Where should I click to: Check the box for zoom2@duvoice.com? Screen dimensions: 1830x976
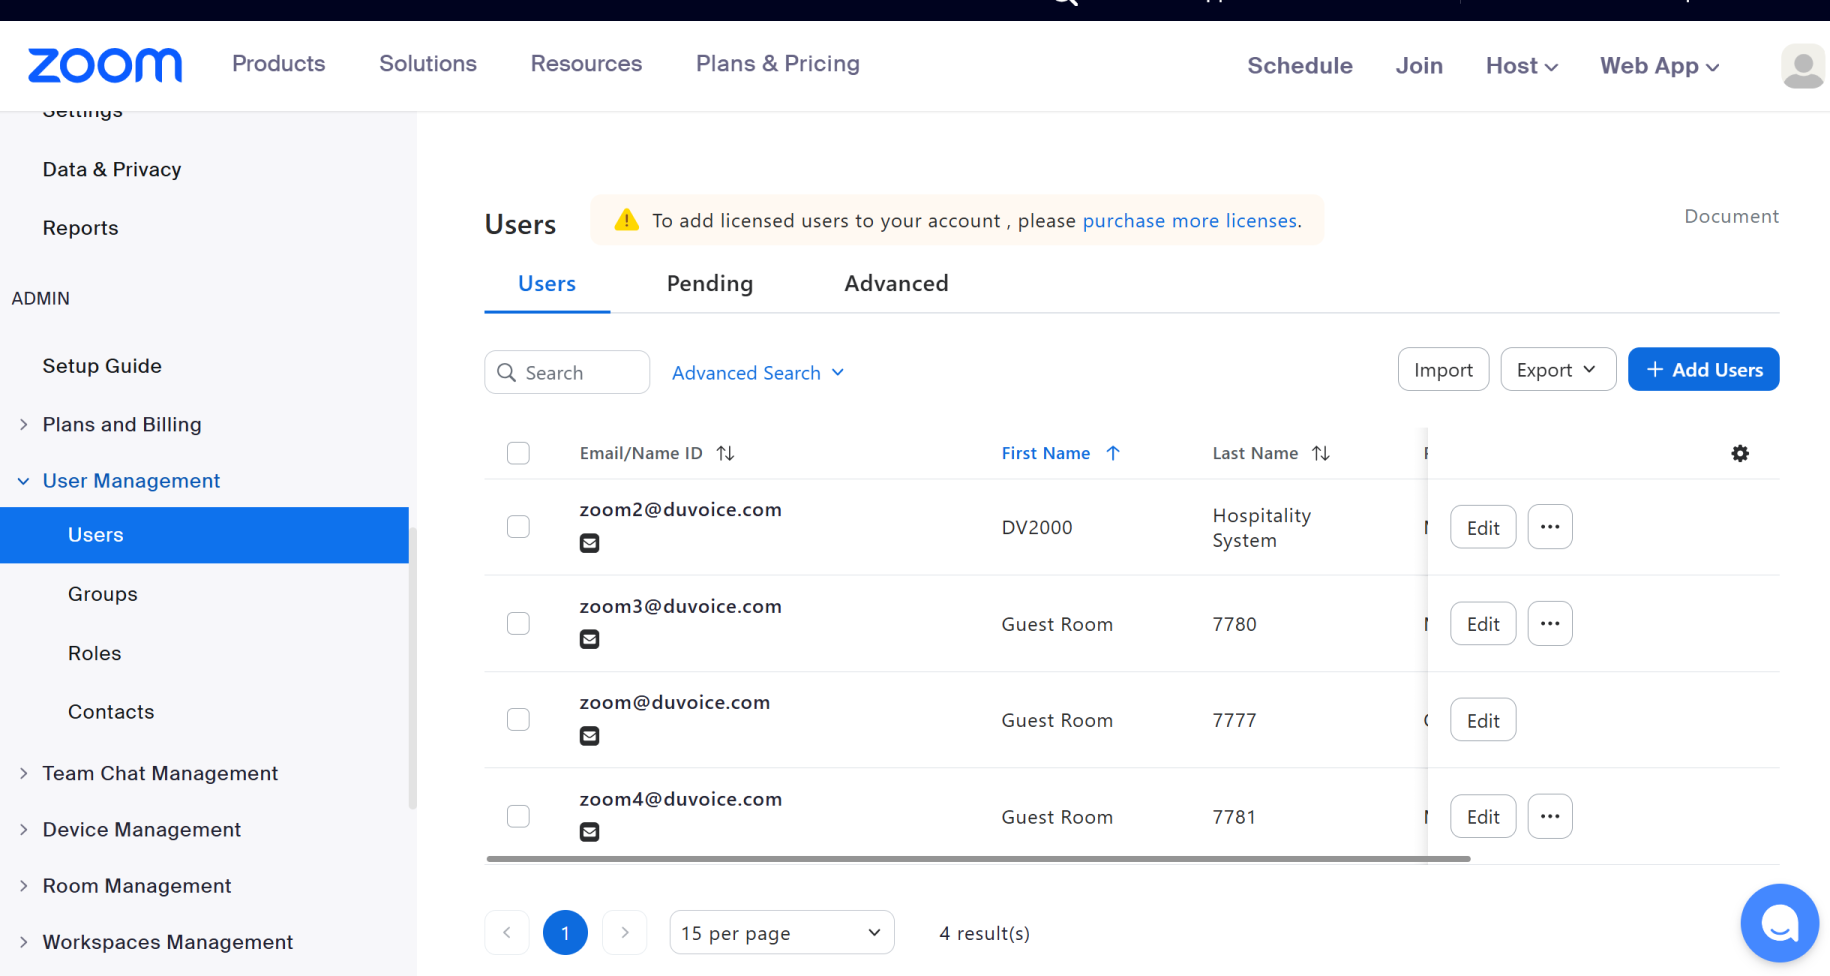pos(518,527)
